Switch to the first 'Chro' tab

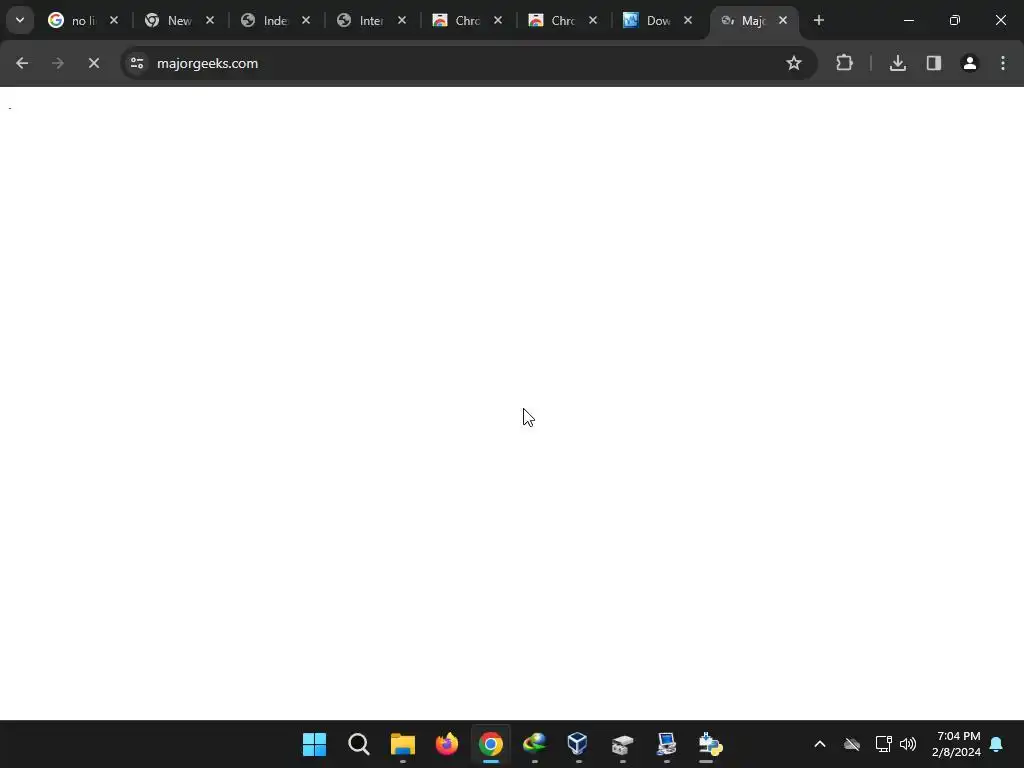[456, 20]
